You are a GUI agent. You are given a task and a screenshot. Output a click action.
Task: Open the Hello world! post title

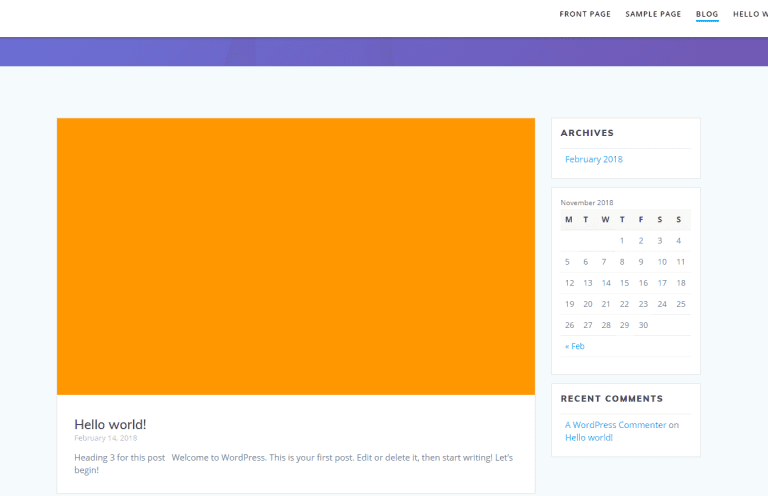[x=110, y=424]
